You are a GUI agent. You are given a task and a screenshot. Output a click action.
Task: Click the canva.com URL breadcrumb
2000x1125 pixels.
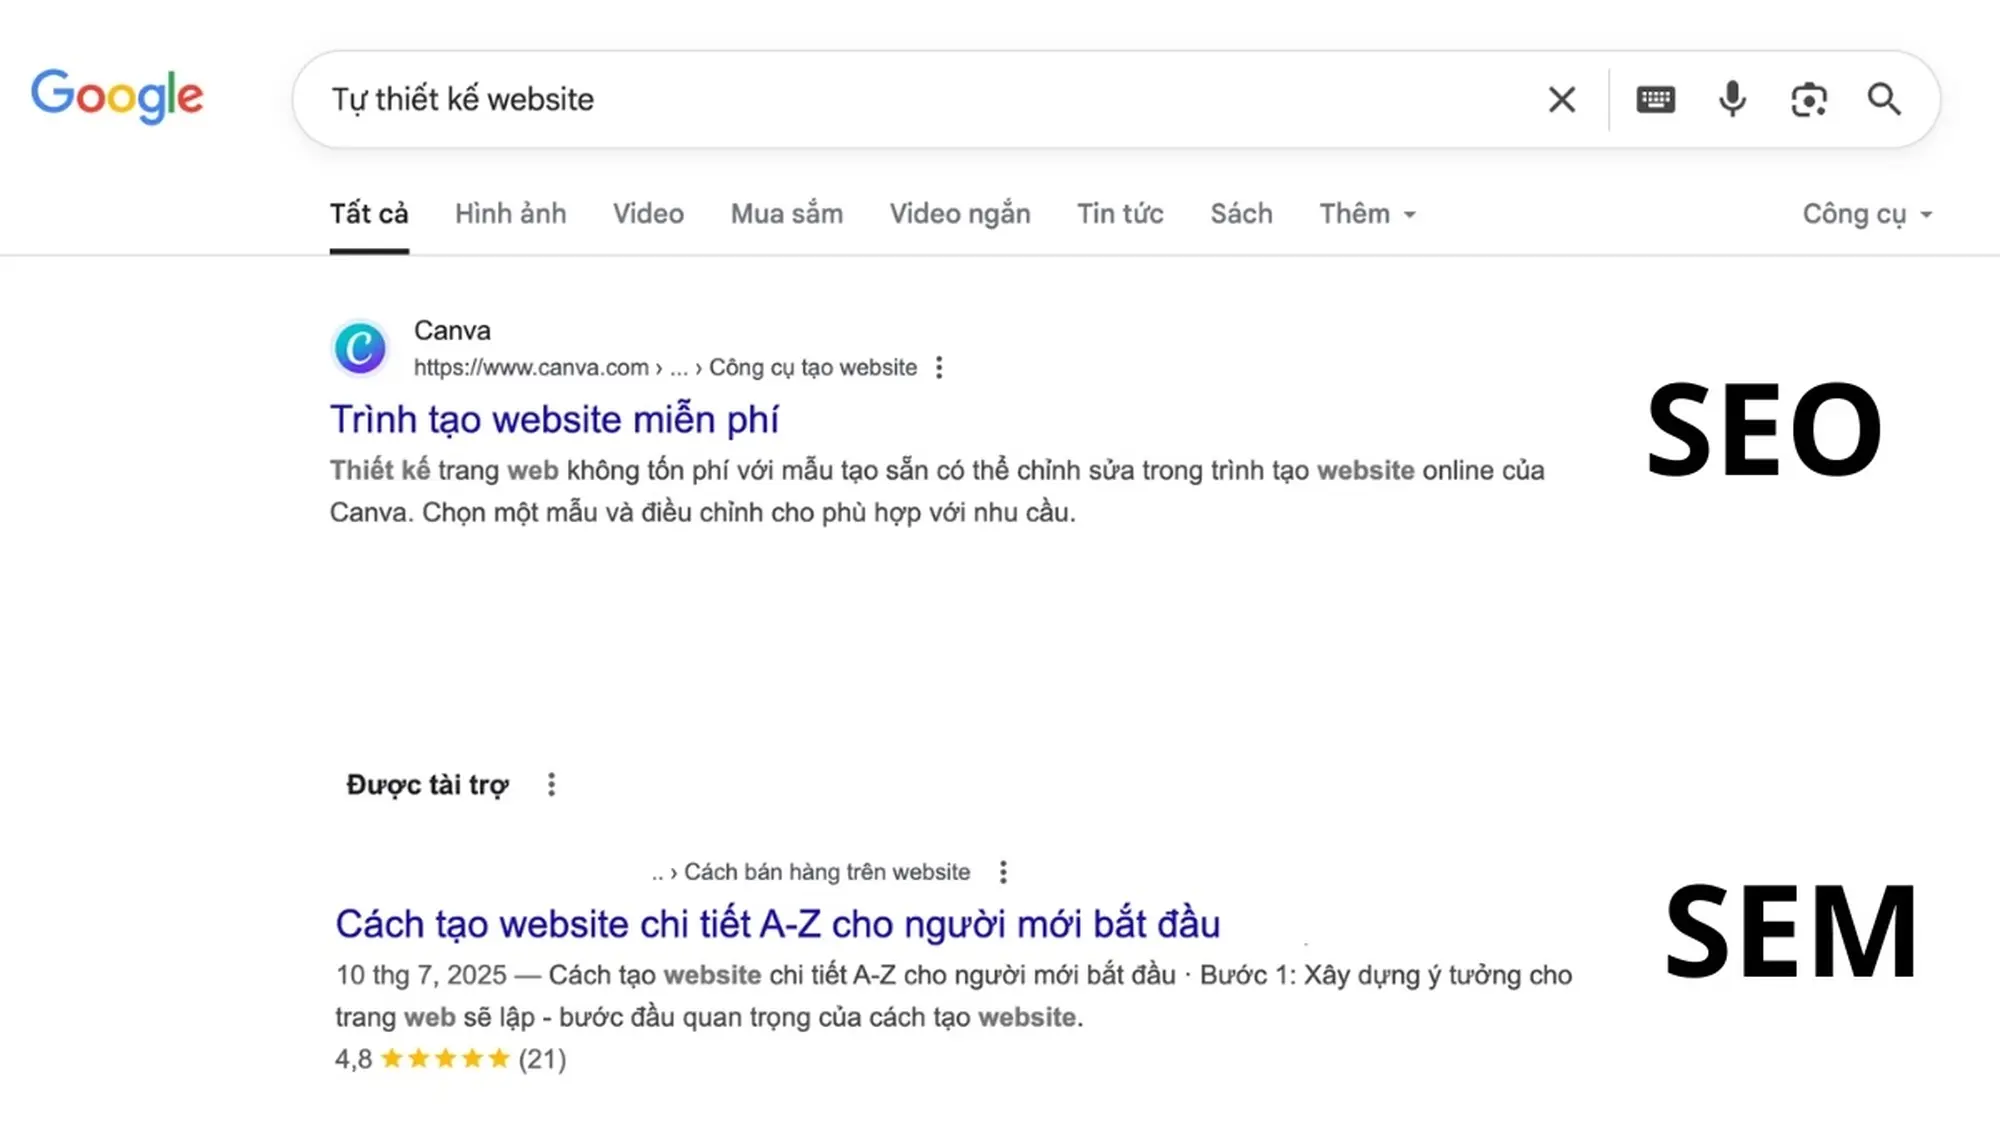(x=665, y=367)
